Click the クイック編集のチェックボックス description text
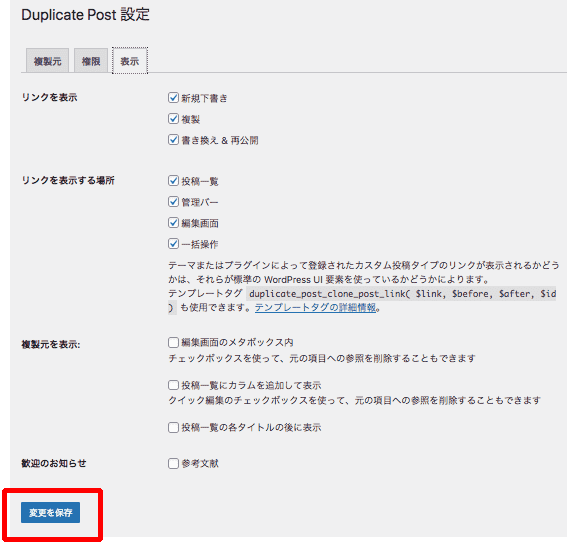Image resolution: width=567 pixels, height=547 pixels. click(x=354, y=401)
